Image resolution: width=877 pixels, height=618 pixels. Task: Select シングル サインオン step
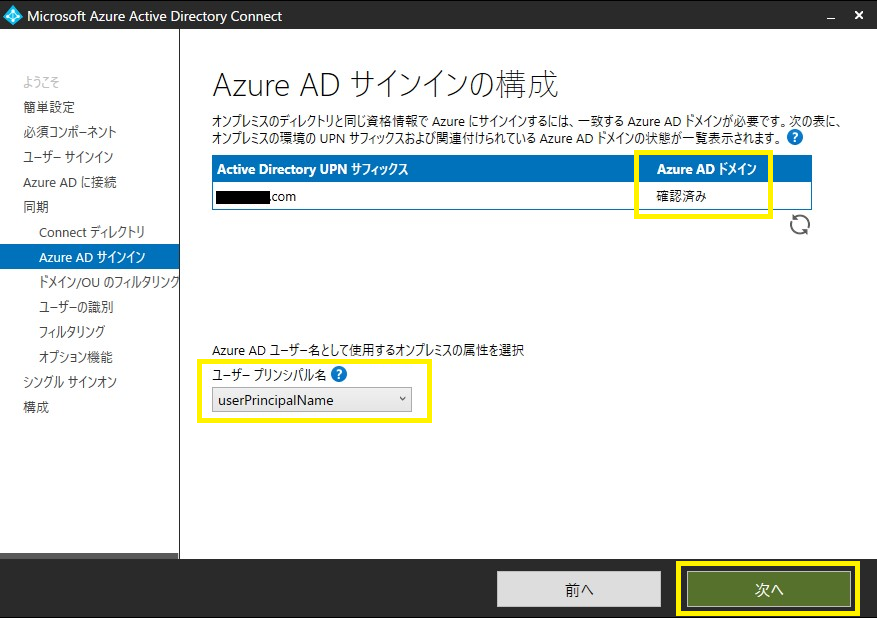coord(70,382)
